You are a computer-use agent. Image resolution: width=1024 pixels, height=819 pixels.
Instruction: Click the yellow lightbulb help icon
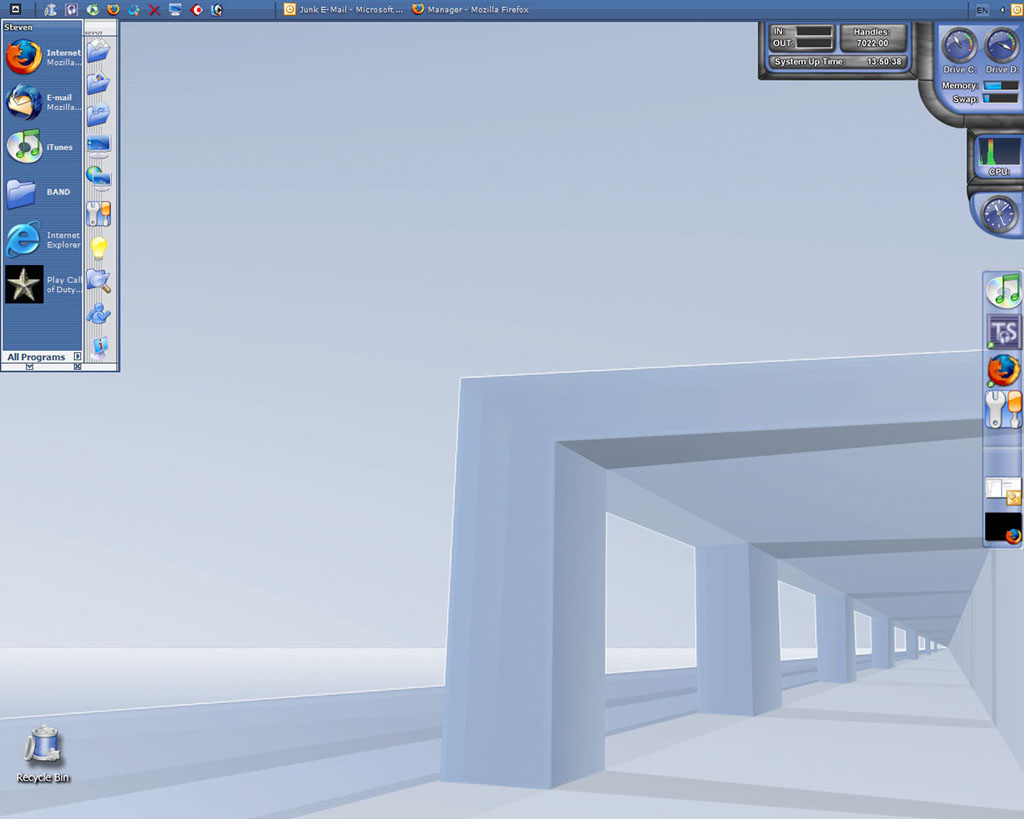coord(98,247)
